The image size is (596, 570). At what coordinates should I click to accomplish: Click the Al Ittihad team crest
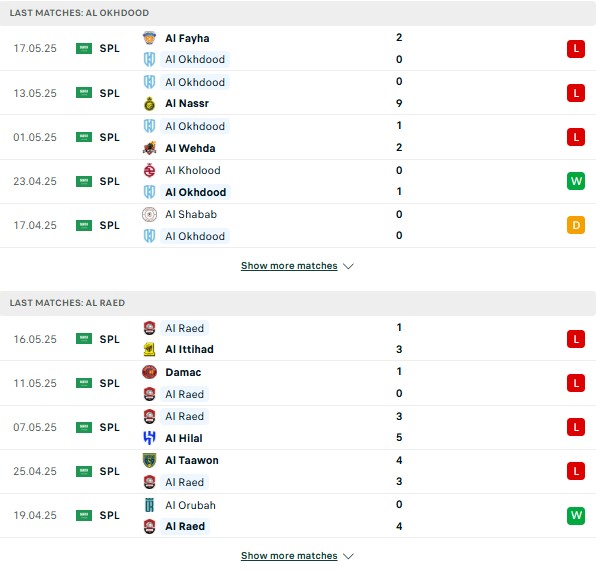click(149, 349)
